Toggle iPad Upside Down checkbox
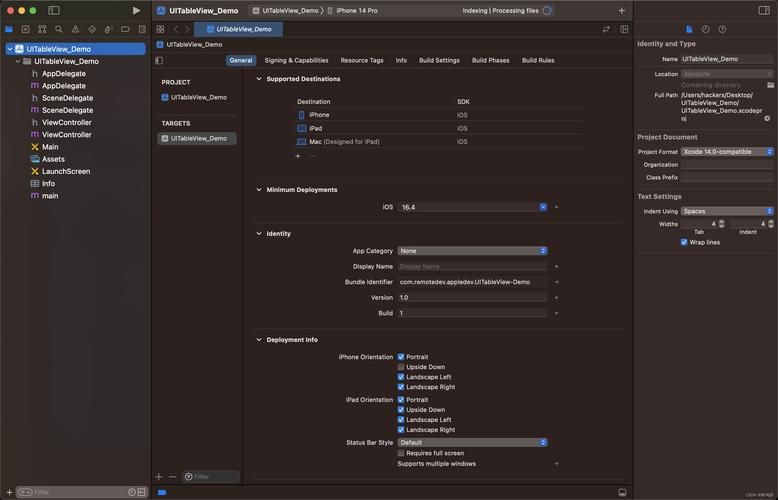Image resolution: width=778 pixels, height=500 pixels. pyautogui.click(x=401, y=410)
